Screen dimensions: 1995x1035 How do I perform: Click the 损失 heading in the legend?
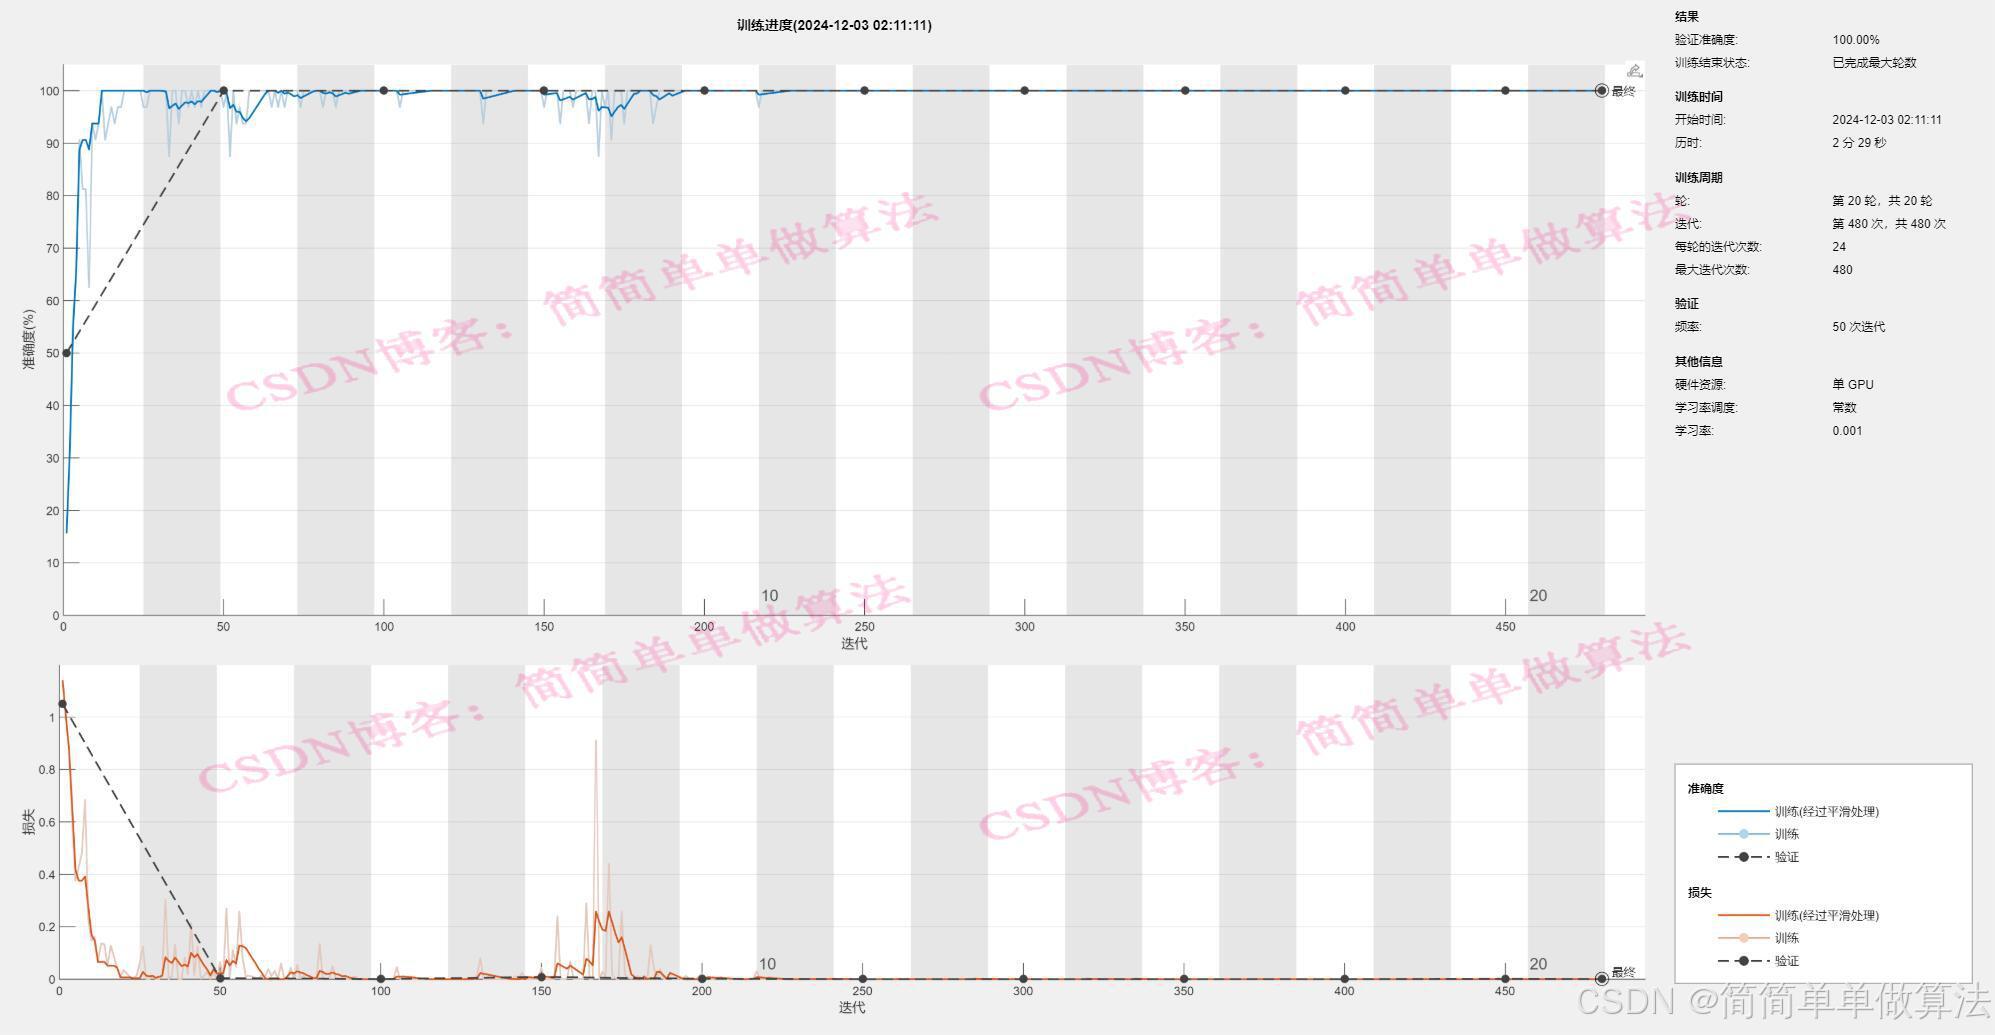click(1700, 893)
